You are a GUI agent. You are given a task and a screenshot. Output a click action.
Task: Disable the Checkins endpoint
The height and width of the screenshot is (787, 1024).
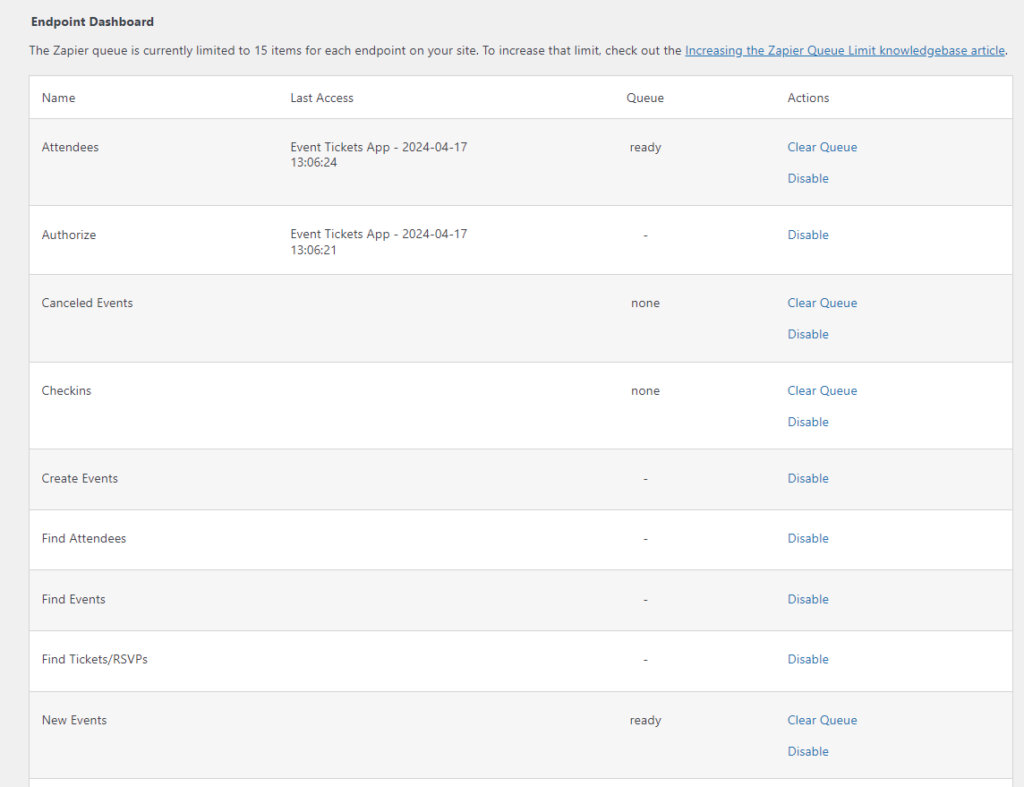808,421
